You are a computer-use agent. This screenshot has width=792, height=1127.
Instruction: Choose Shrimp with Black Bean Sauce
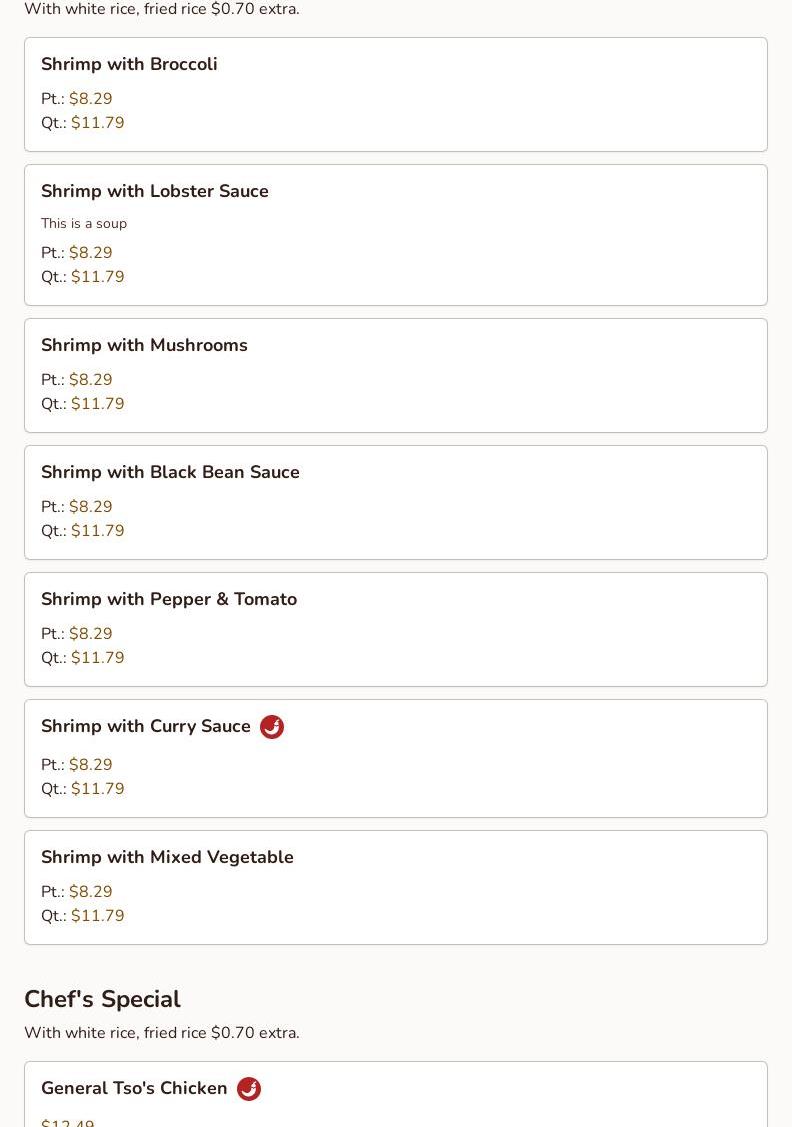[170, 472]
